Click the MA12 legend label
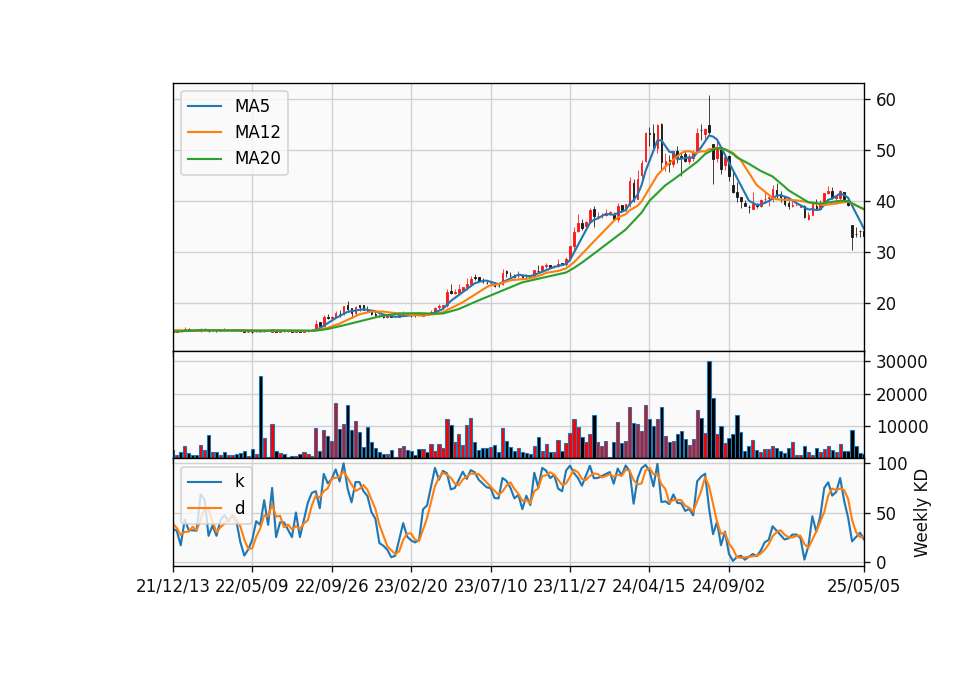Image resolution: width=960 pixels, height=690 pixels. 257,132
